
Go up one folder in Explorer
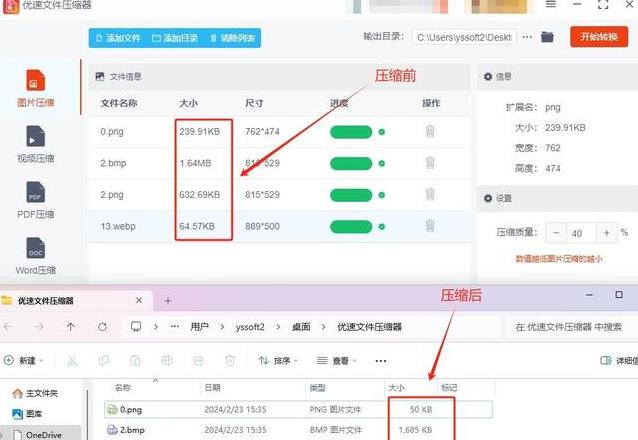70,326
